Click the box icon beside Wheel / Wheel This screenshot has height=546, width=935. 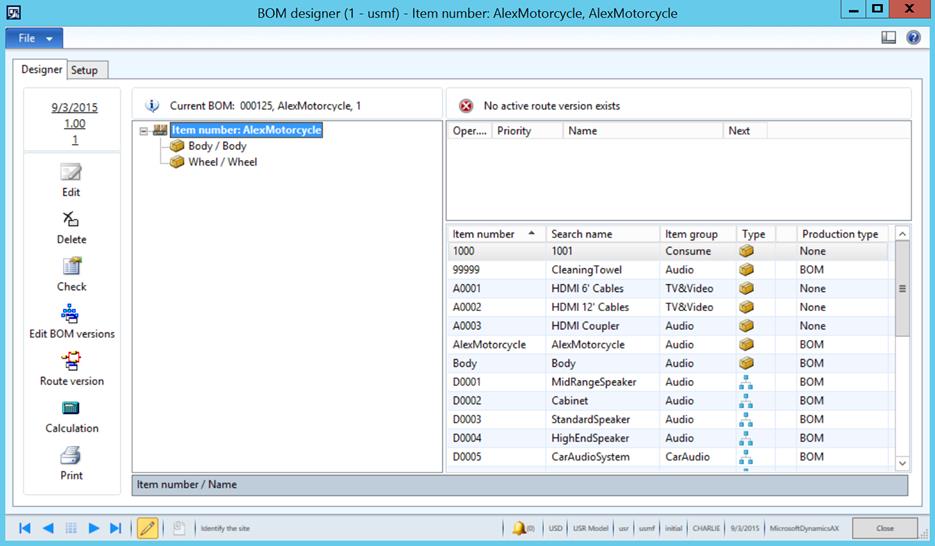point(177,162)
